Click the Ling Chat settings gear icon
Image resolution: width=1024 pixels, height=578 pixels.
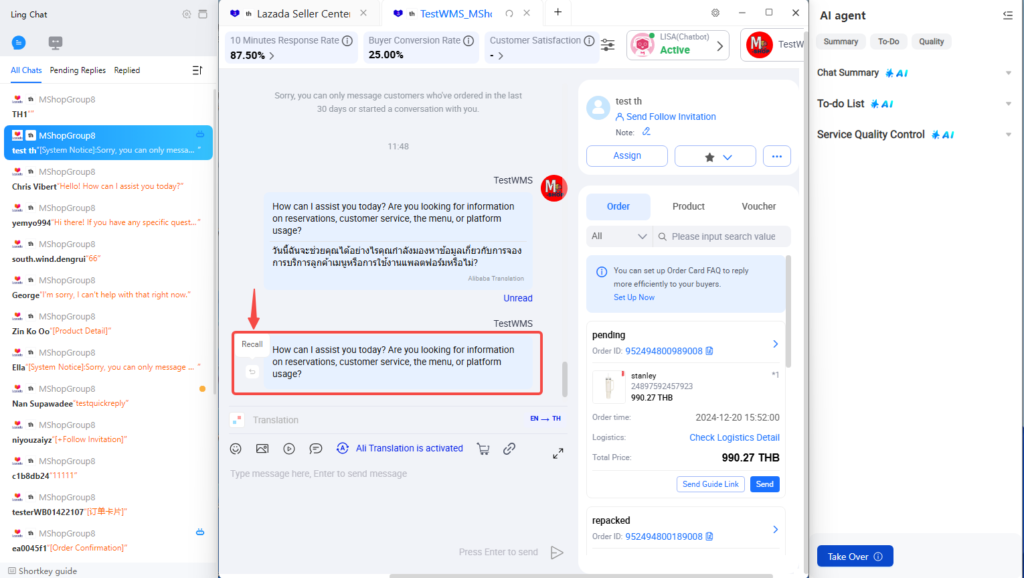coord(187,14)
